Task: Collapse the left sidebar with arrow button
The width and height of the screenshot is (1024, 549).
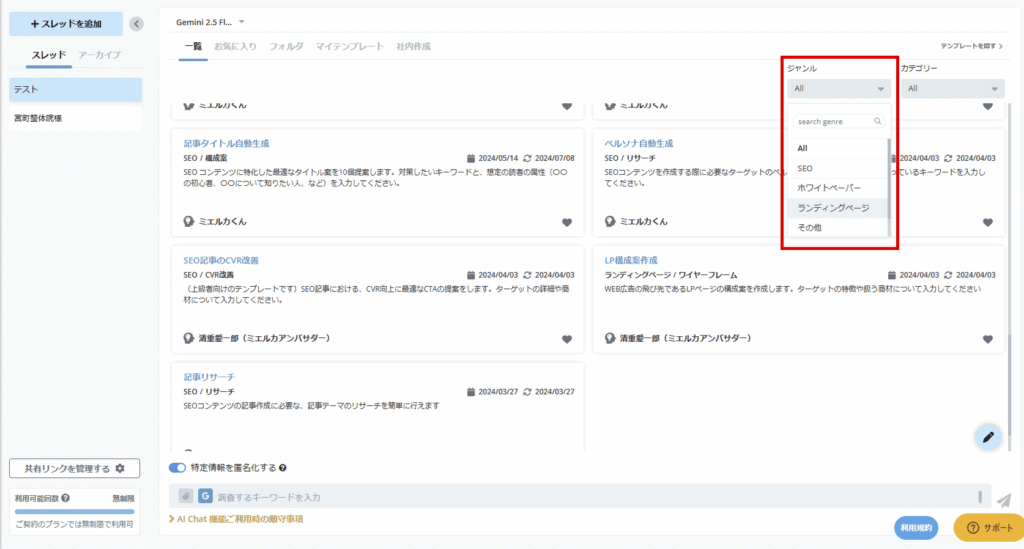Action: [136, 24]
